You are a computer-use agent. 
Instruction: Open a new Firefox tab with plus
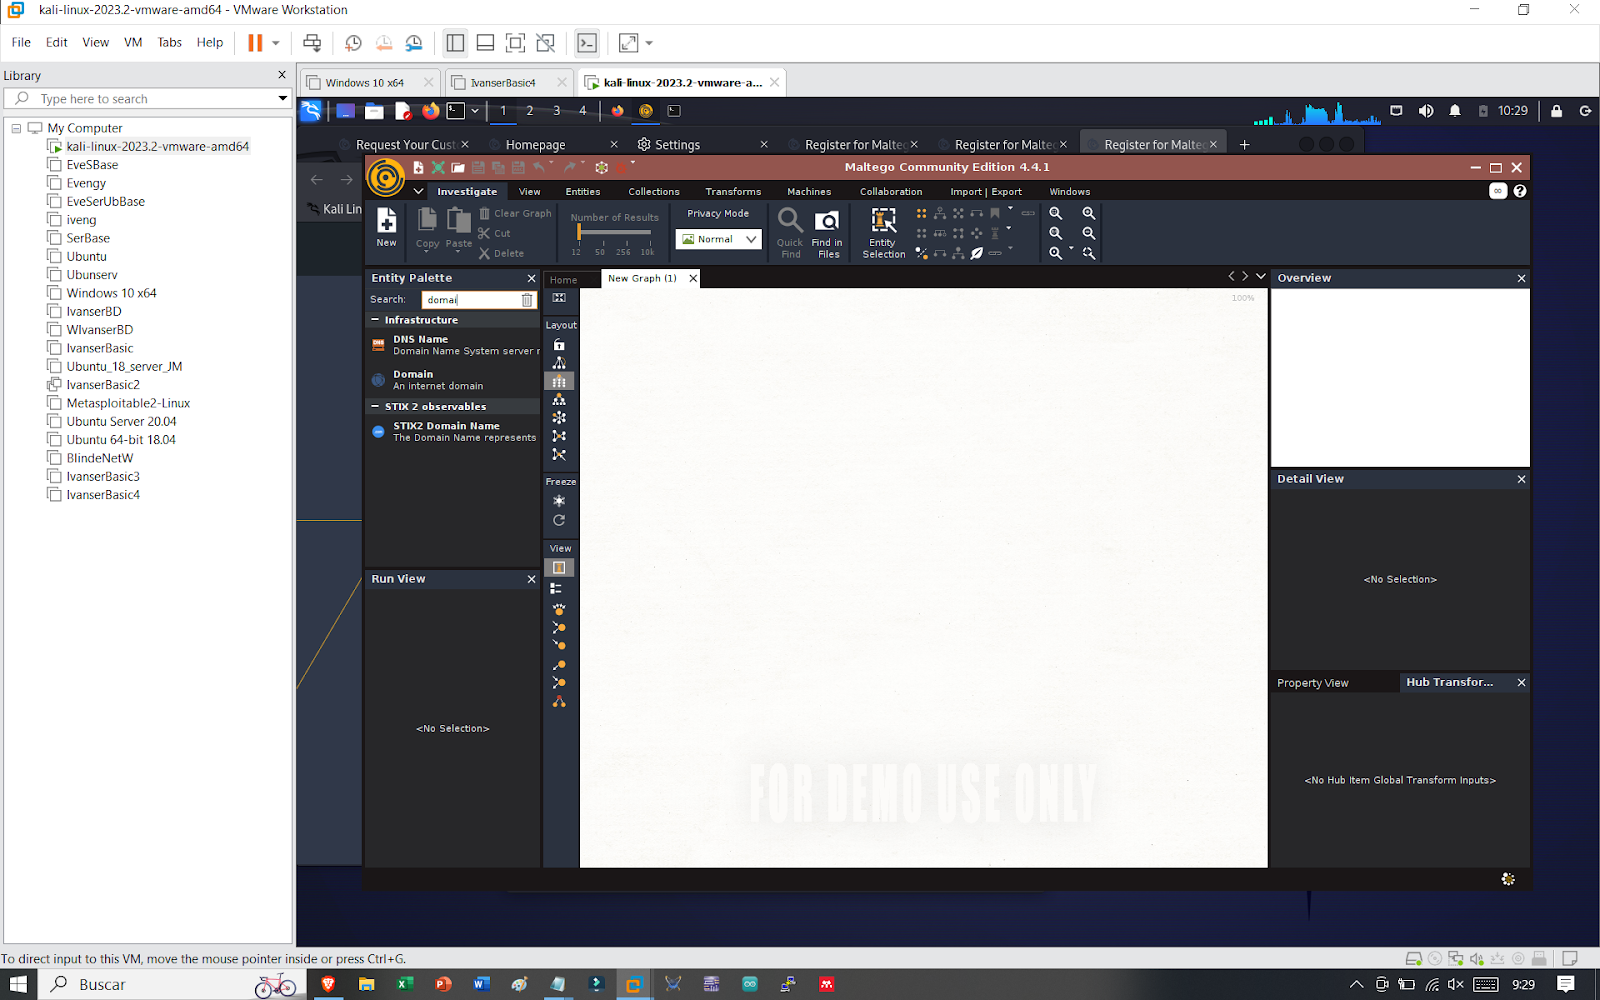(1244, 144)
